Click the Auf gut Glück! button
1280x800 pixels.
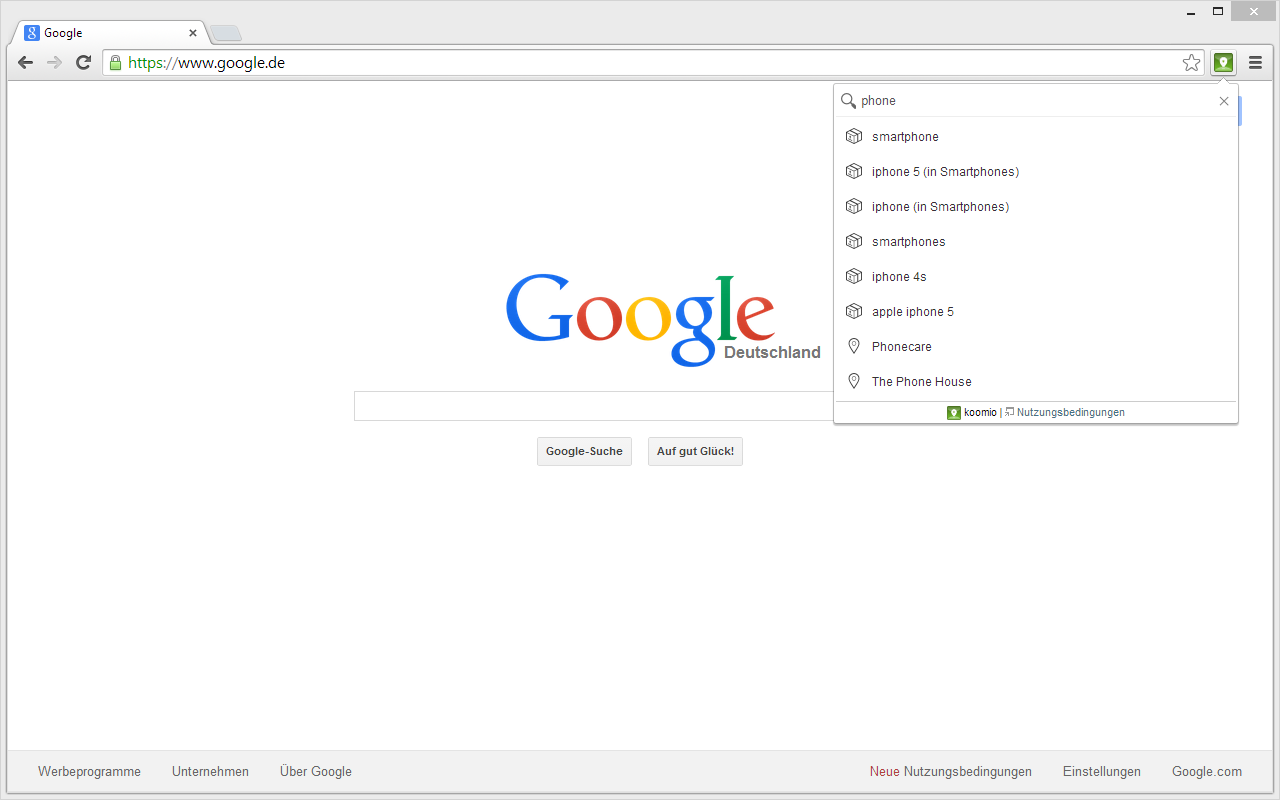695,451
